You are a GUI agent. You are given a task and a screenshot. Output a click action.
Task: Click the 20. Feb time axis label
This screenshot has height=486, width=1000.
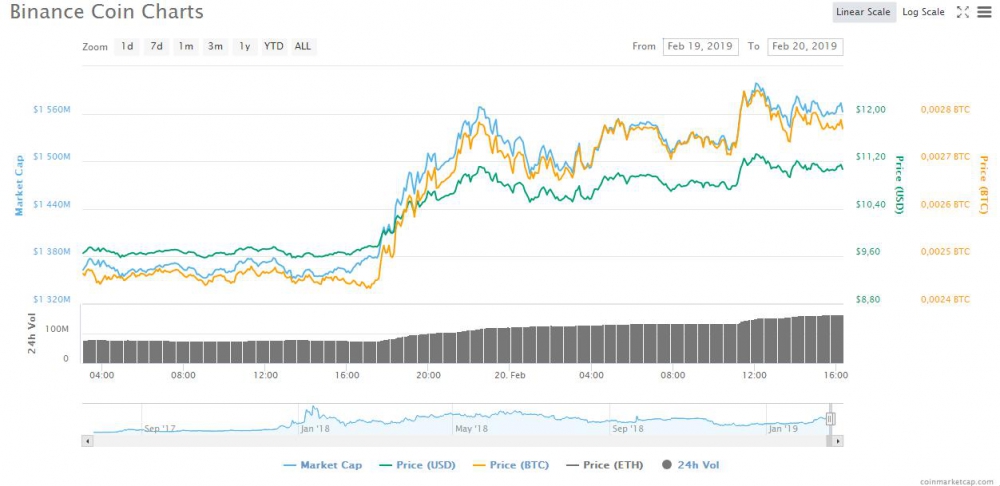point(510,375)
